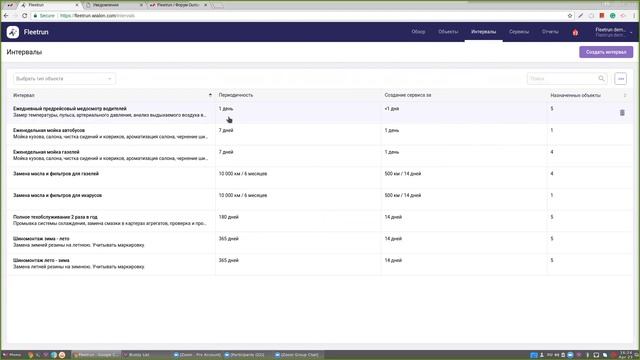Click the Fleetrun logo icon
The image size is (640, 360).
coord(13,32)
